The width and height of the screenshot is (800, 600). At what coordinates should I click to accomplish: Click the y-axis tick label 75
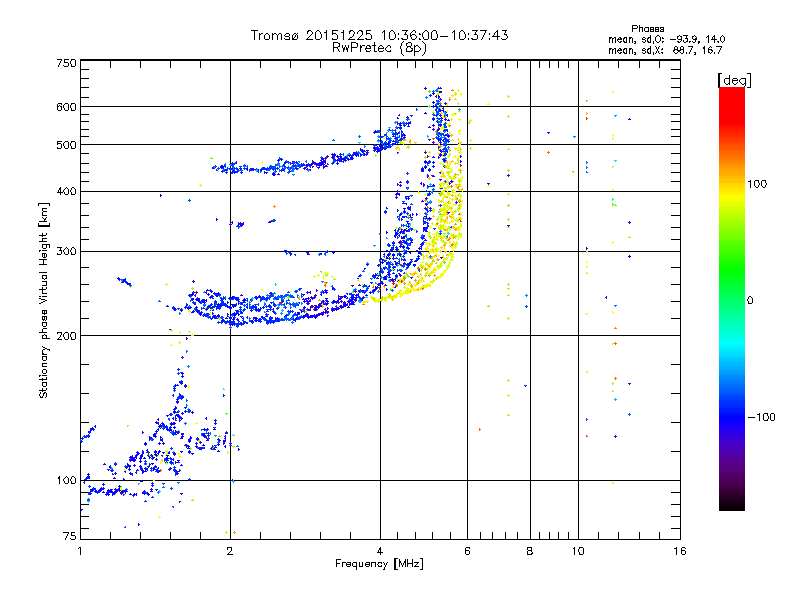point(70,536)
